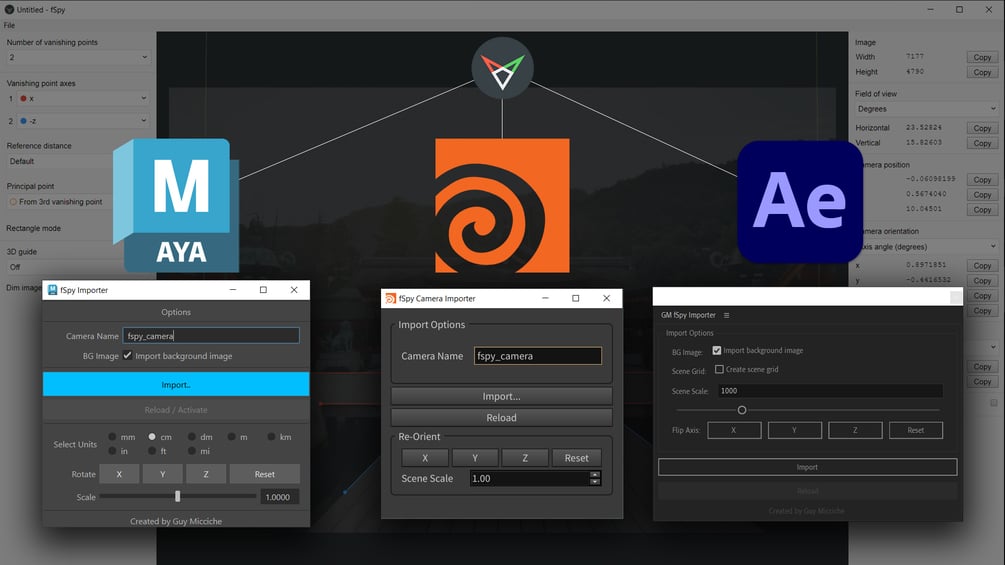
Task: Click Re-Orient X button in Houdini importer
Action: 425,458
